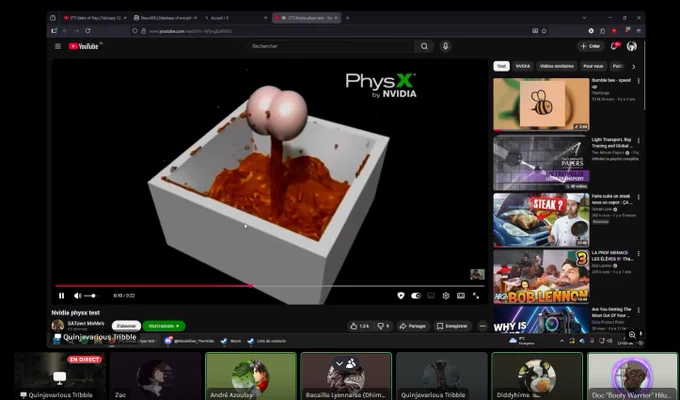680x400 pixels.
Task: Select the EN DIRECT Quinjevarious Tribble stream tile
Action: pyautogui.click(x=60, y=376)
